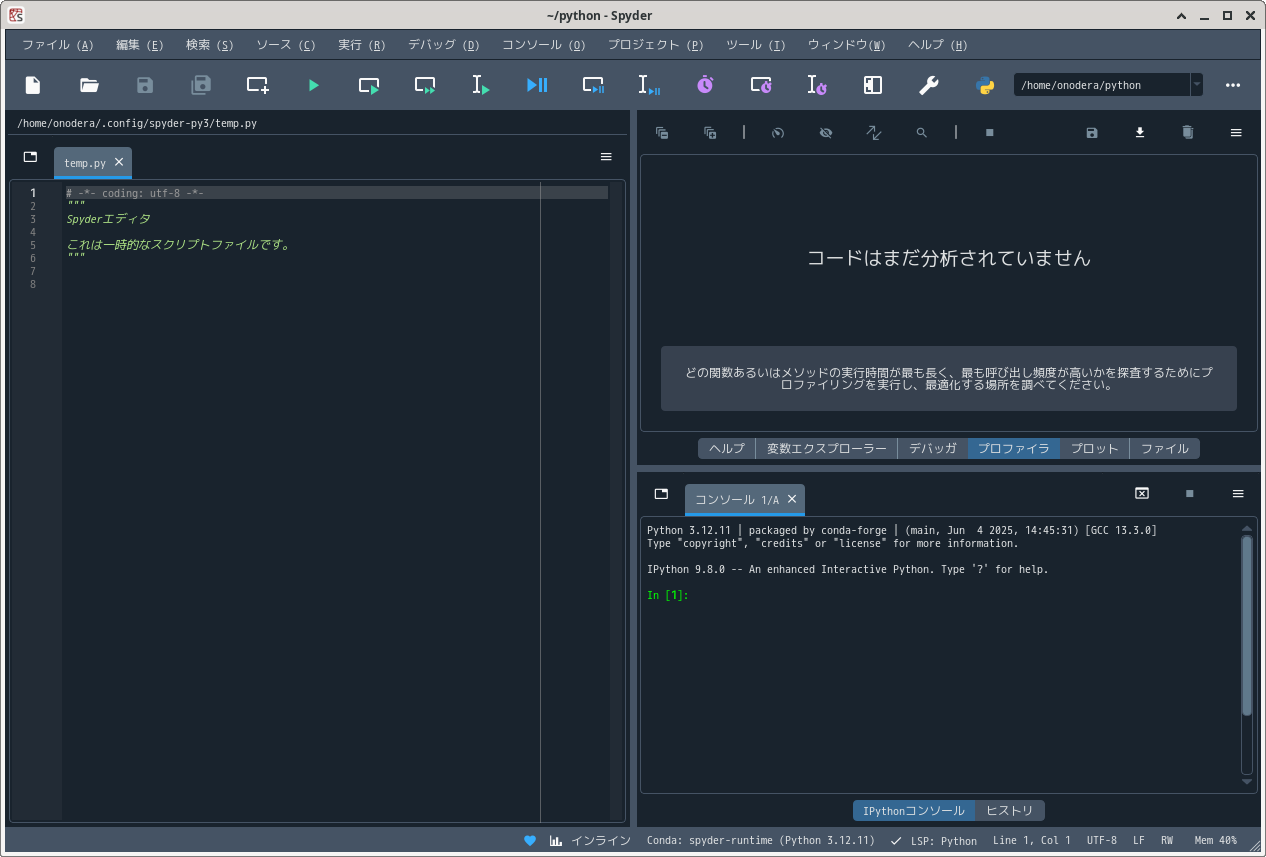The height and width of the screenshot is (857, 1266).
Task: Open the 編集 menu
Action: [x=139, y=45]
